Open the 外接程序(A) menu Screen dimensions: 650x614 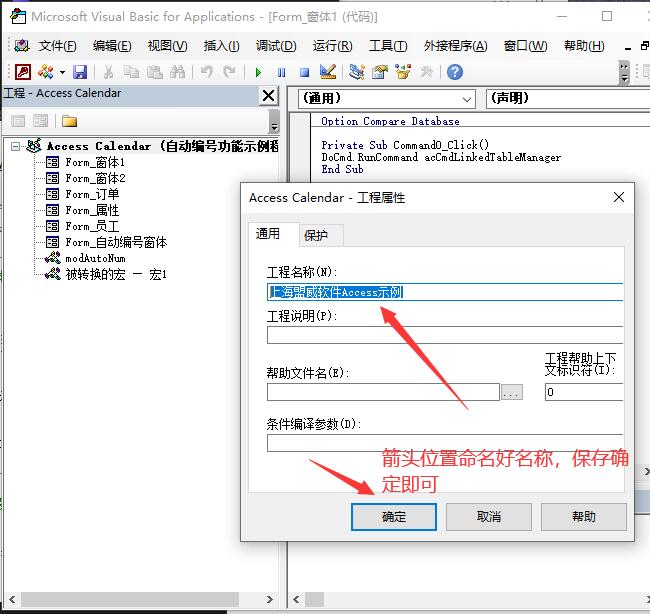[455, 46]
